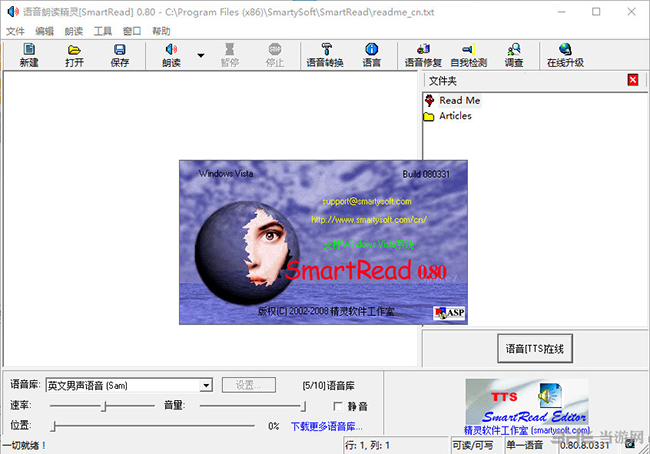Click Build 080331 text on splash

pyautogui.click(x=426, y=174)
